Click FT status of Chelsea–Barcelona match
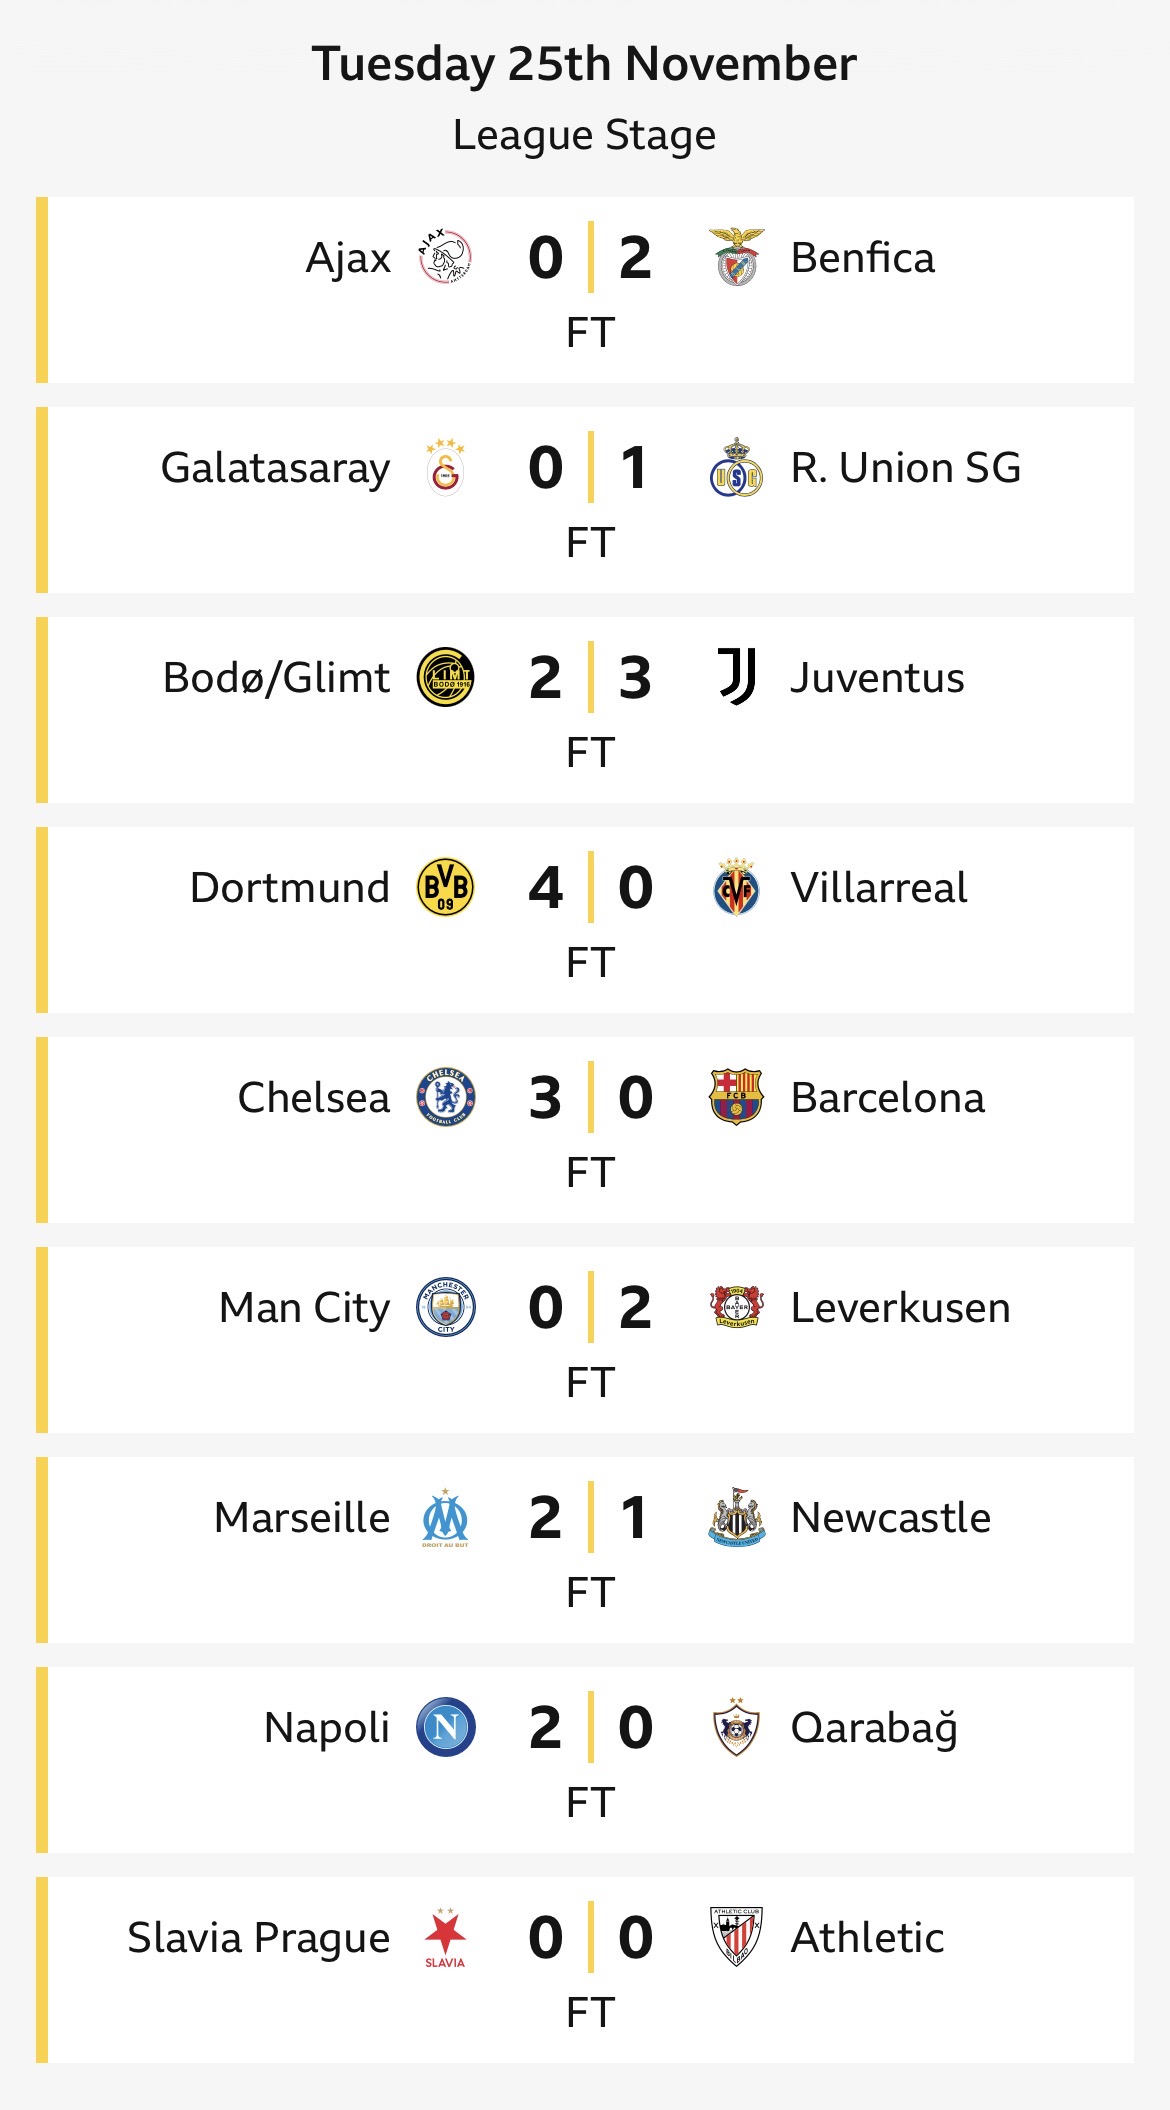 point(590,1173)
